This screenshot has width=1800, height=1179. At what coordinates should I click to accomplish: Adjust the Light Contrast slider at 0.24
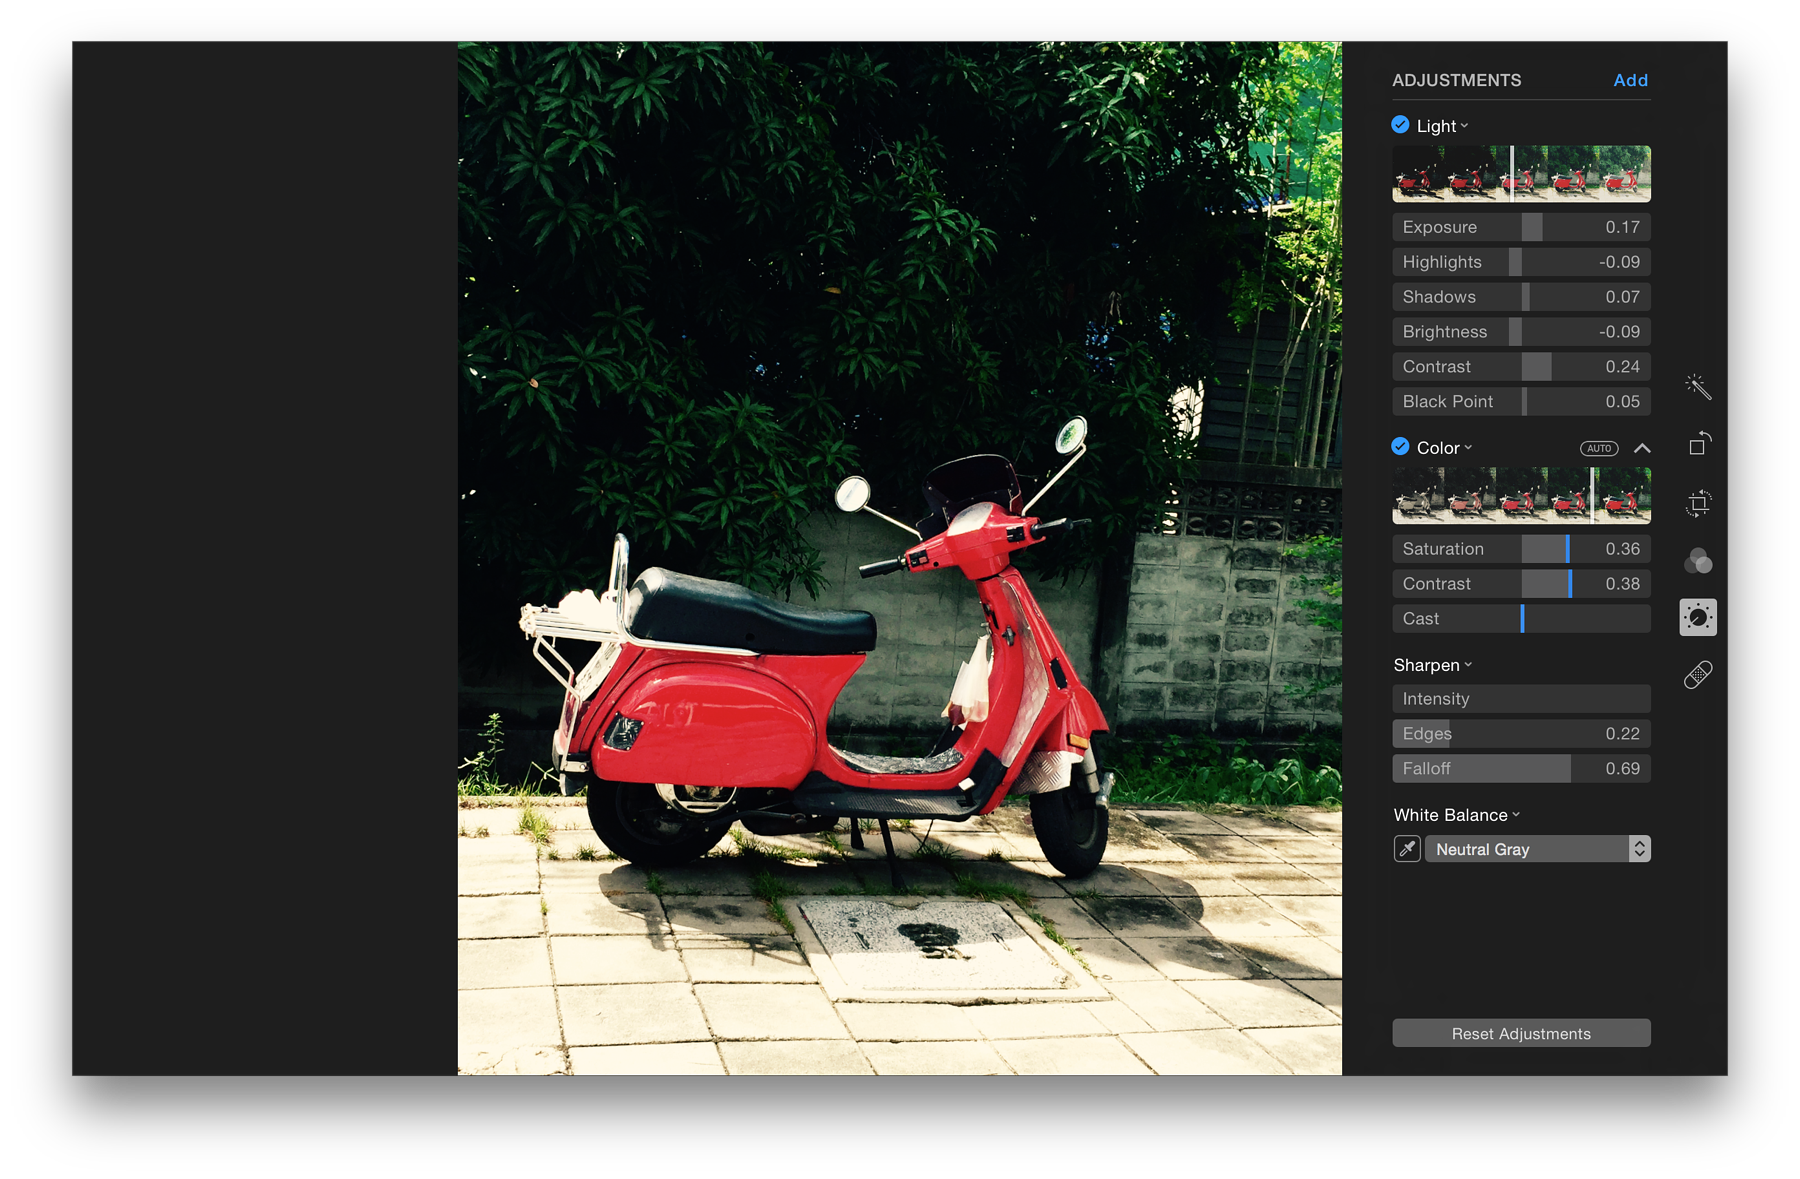pos(1521,367)
